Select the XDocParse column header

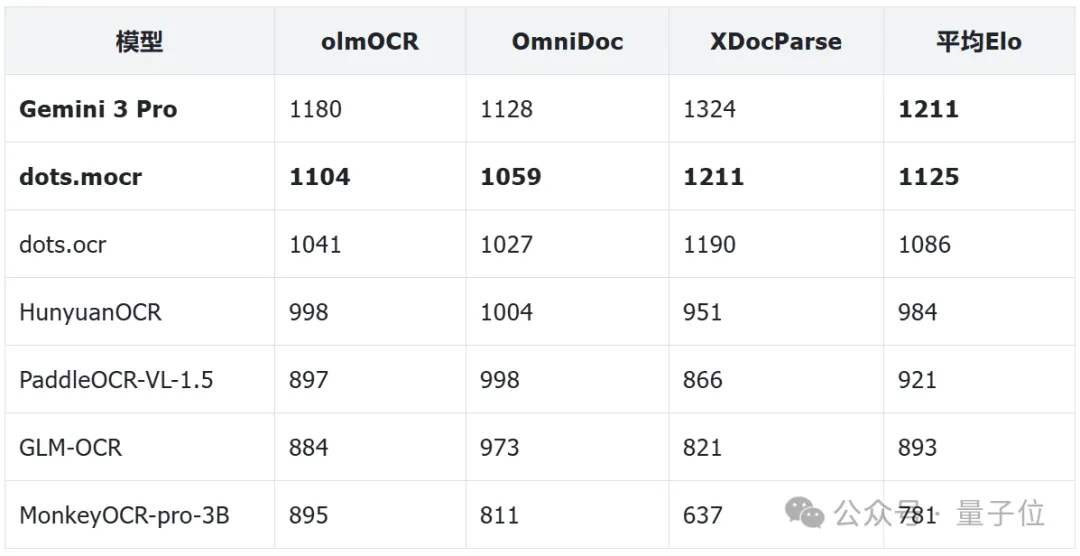[776, 42]
